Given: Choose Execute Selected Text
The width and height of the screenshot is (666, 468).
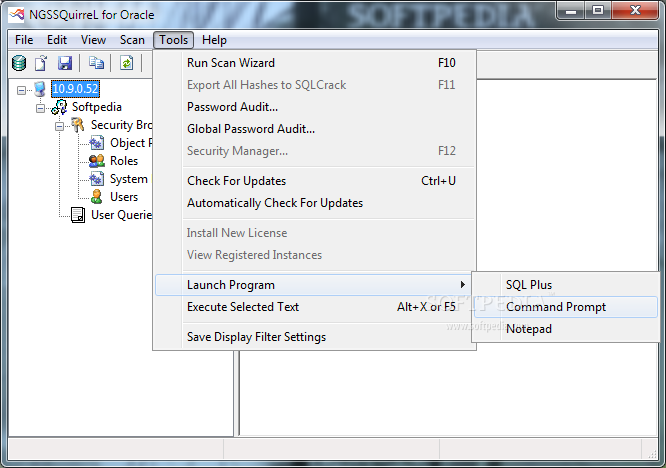Looking at the screenshot, I should [x=315, y=307].
